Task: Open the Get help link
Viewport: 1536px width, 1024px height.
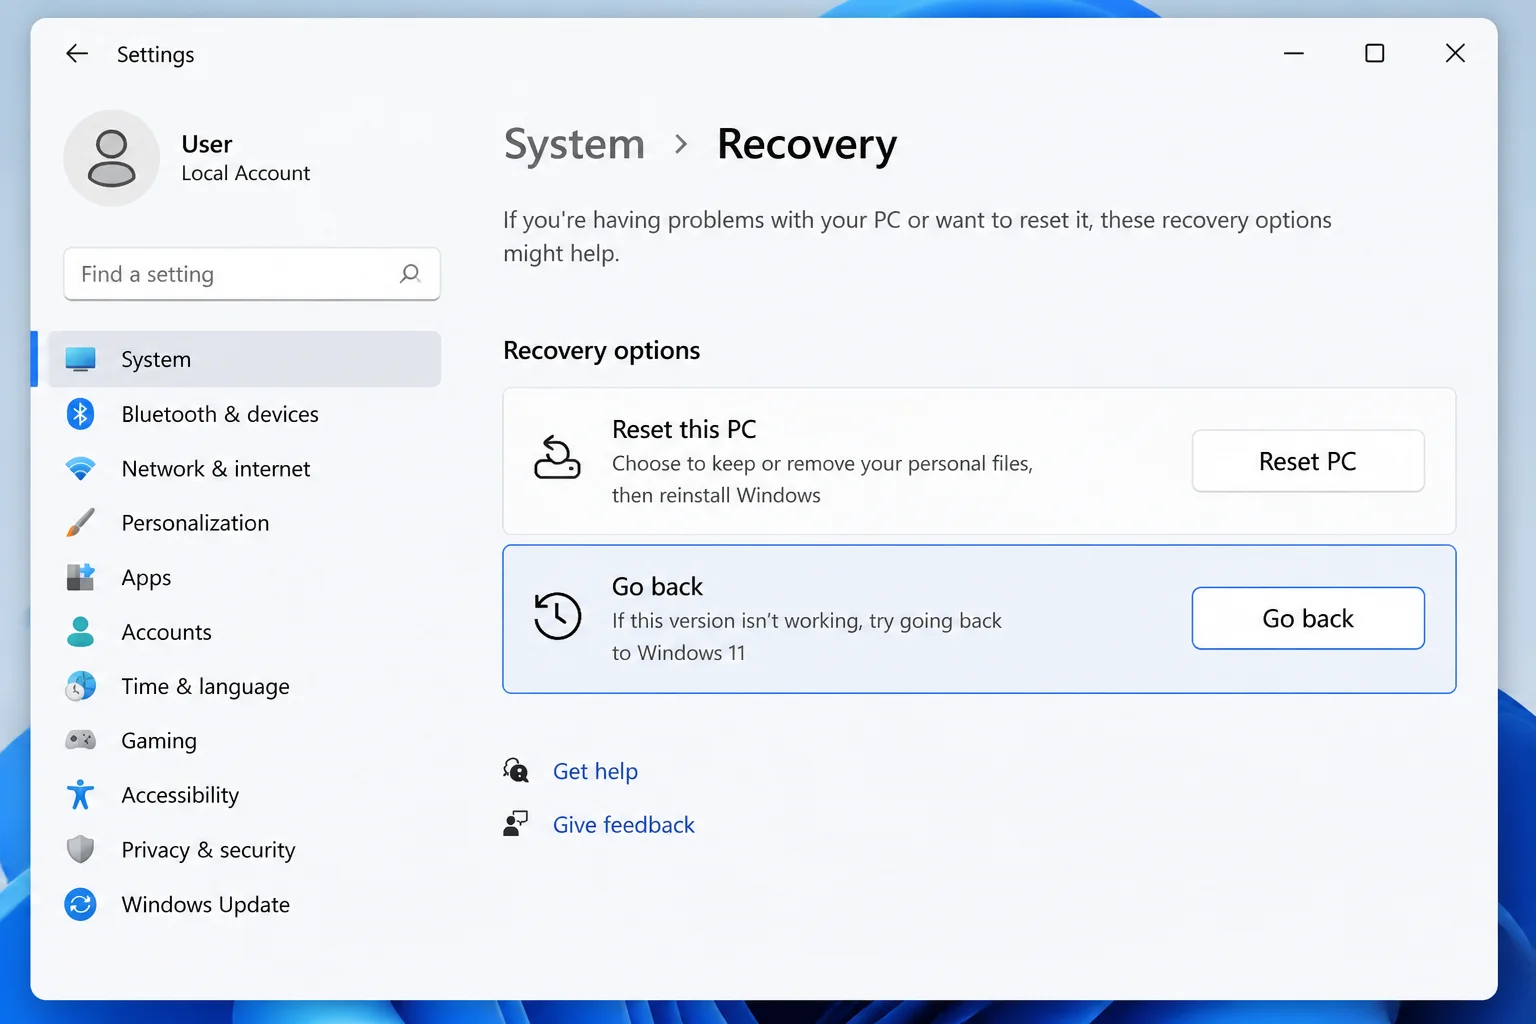Action: pyautogui.click(x=595, y=771)
